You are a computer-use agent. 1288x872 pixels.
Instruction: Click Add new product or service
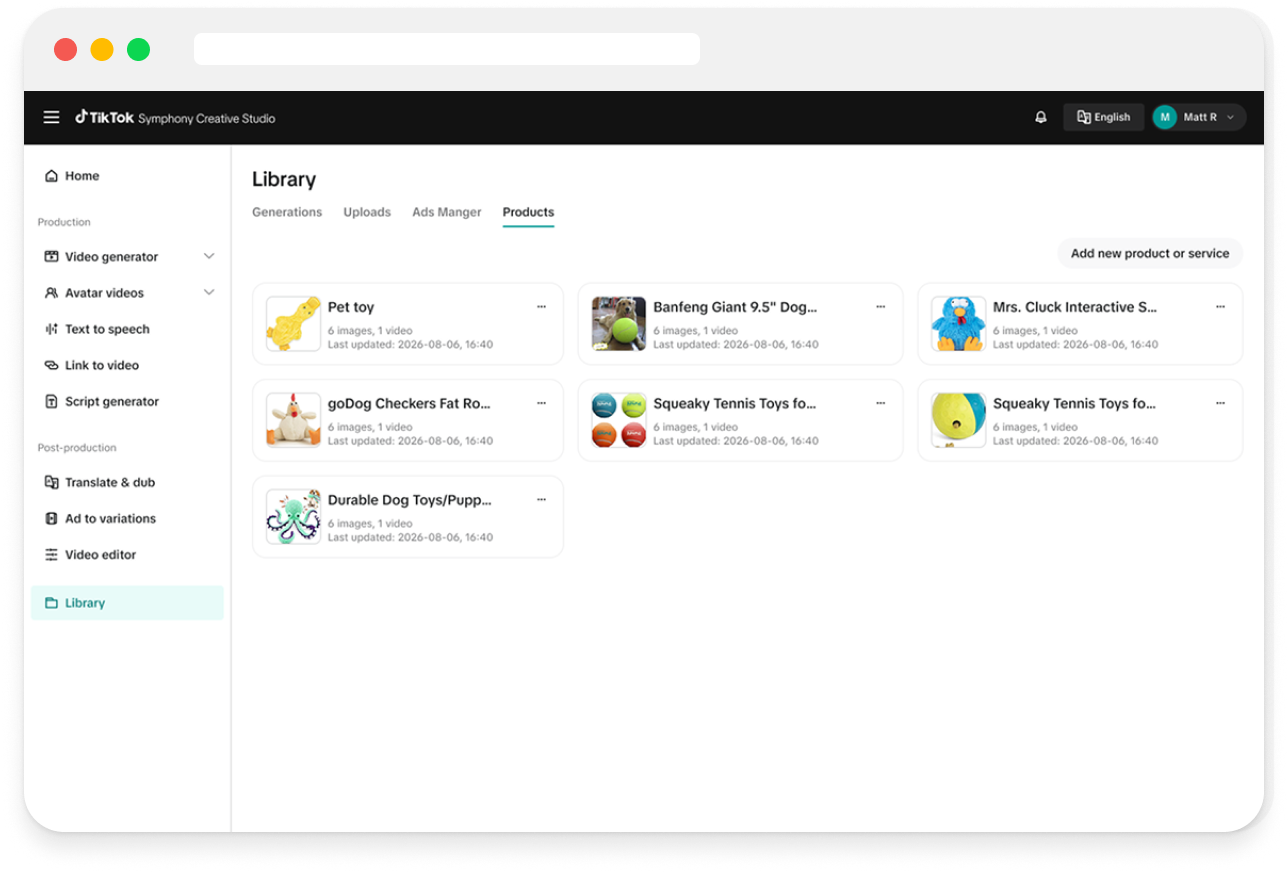tap(1150, 253)
